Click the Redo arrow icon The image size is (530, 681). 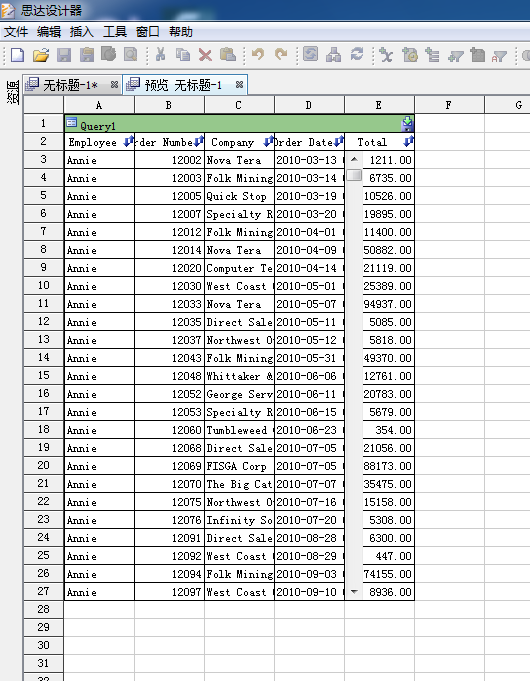(x=281, y=54)
